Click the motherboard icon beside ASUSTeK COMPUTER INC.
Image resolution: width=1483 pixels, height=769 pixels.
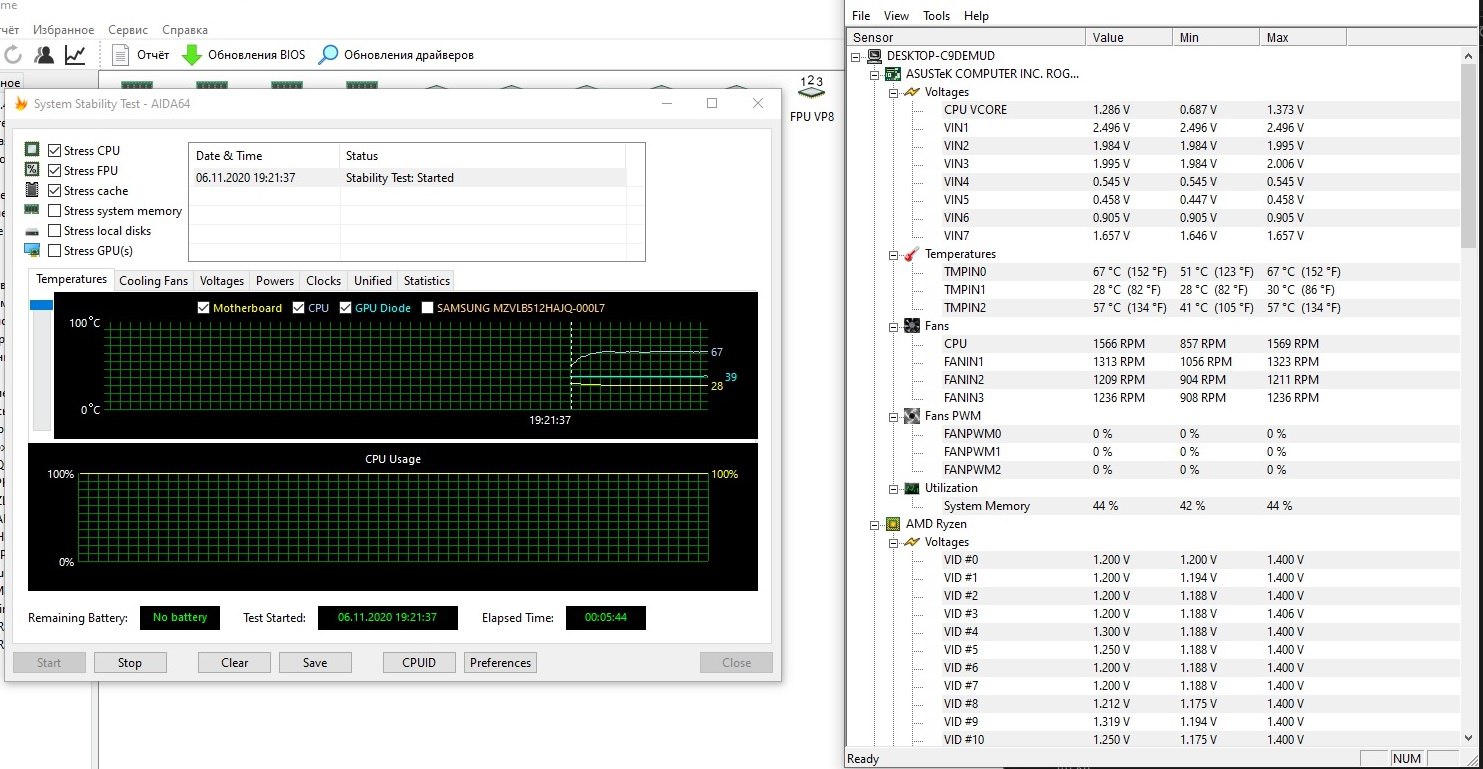point(894,74)
